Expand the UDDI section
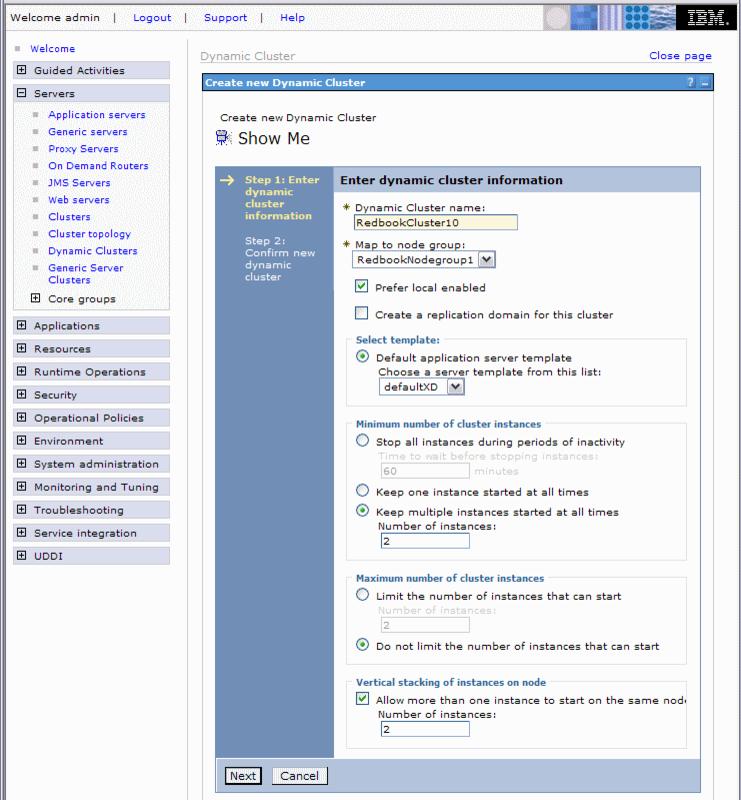Image resolution: width=741 pixels, height=800 pixels. pyautogui.click(x=21, y=556)
